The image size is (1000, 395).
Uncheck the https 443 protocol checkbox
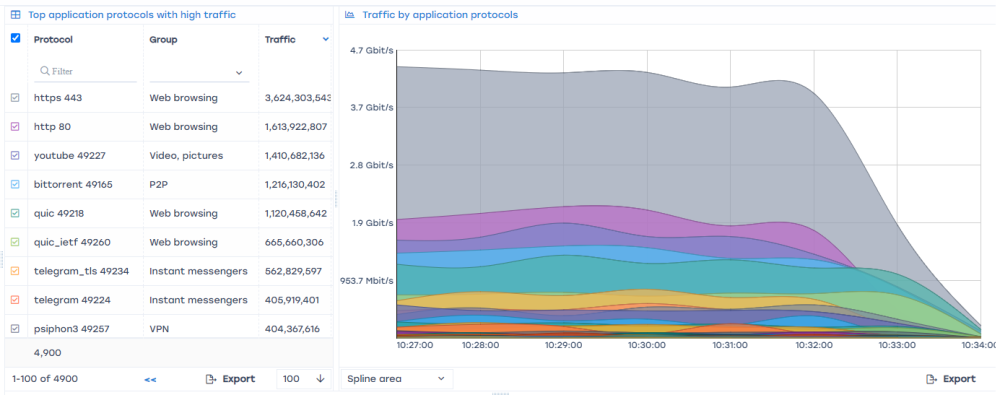pyautogui.click(x=16, y=98)
